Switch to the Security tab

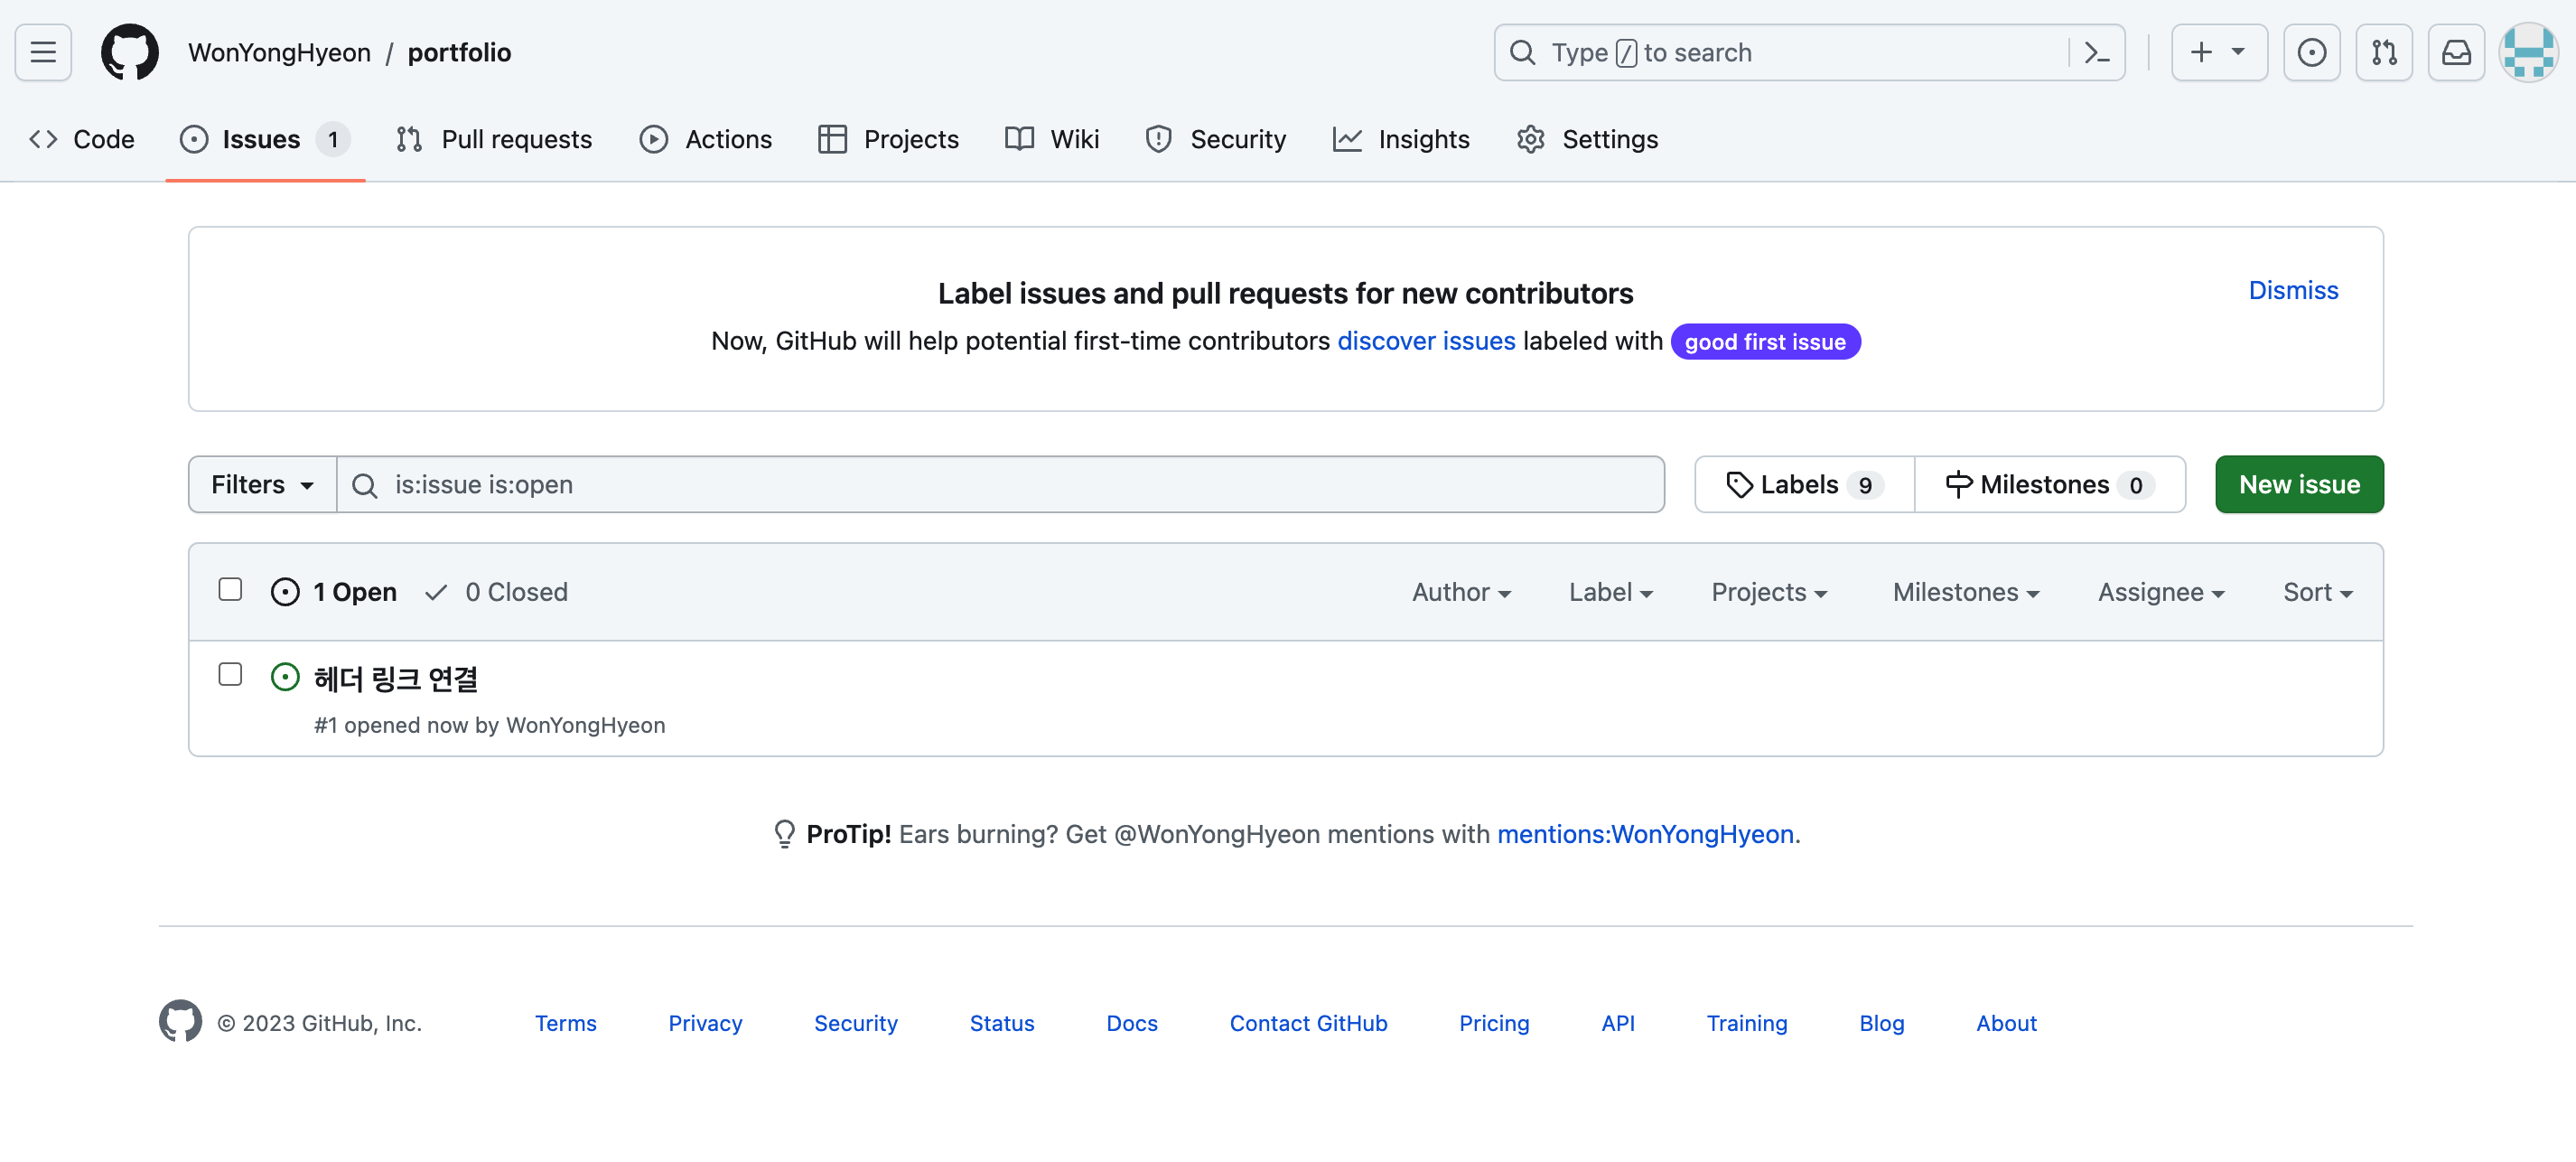click(x=1216, y=139)
